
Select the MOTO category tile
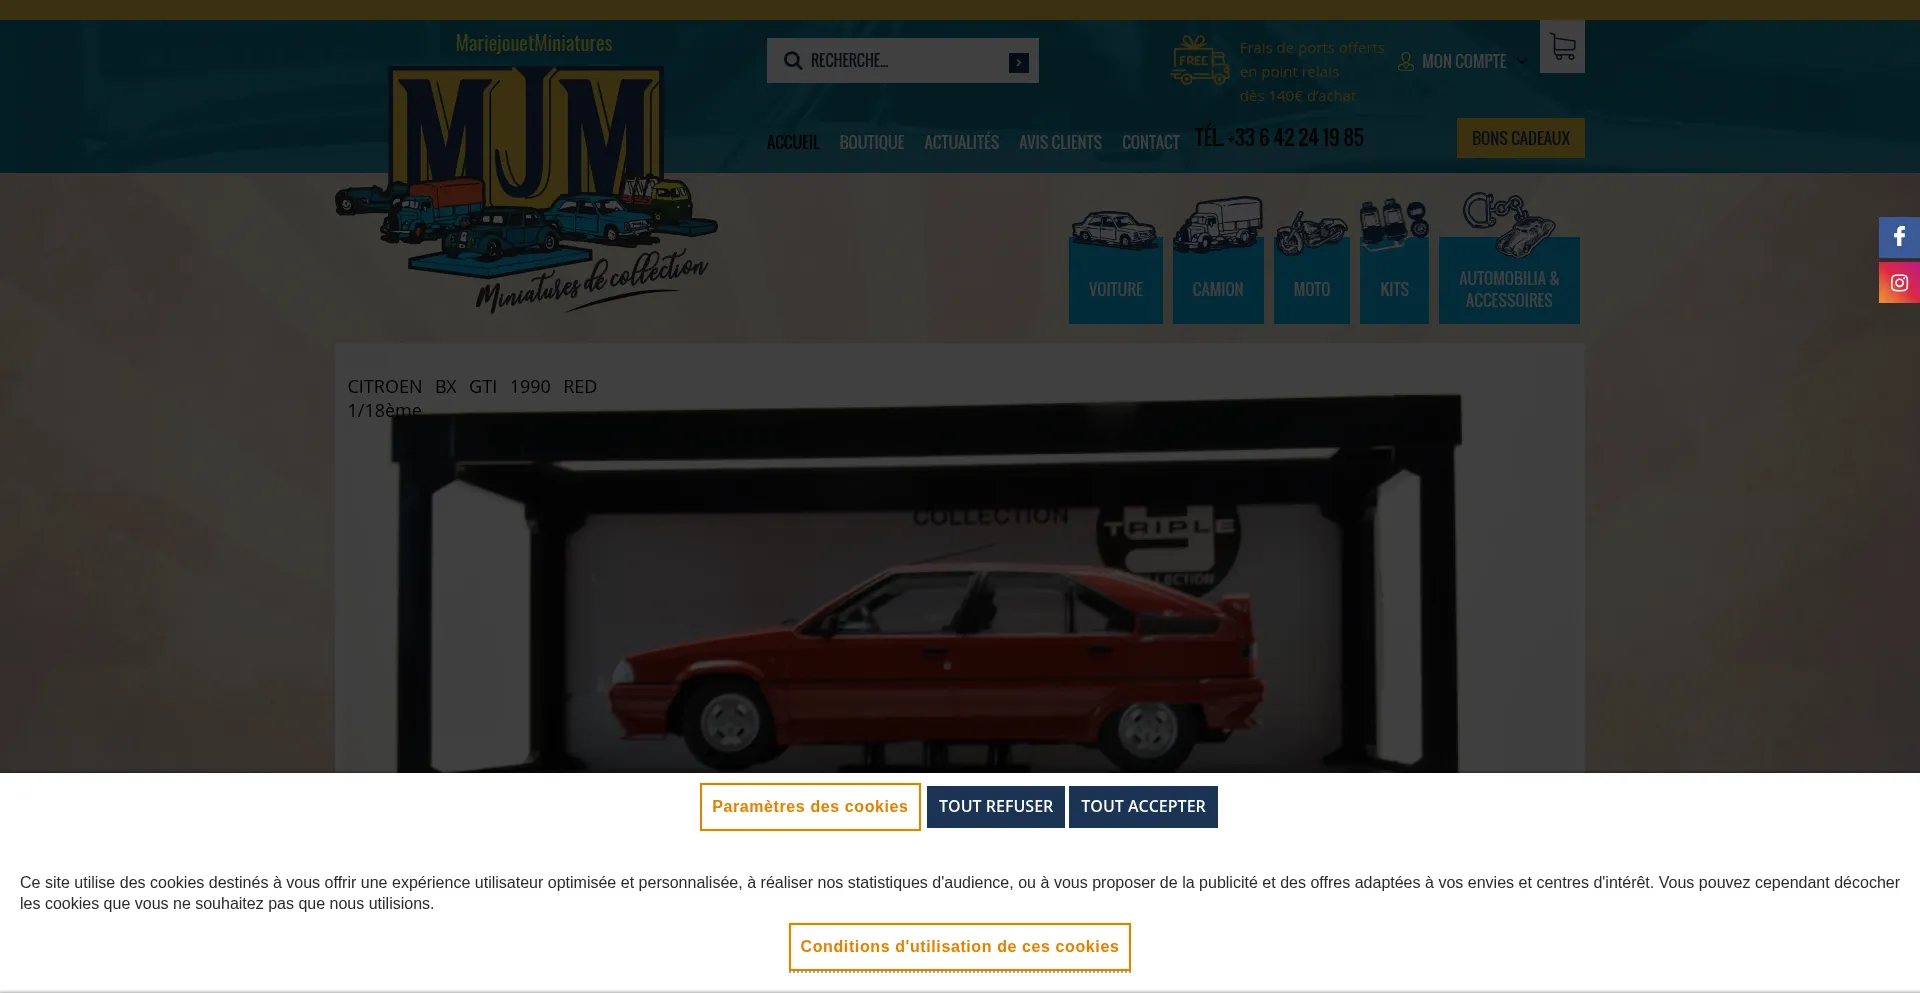point(1312,281)
